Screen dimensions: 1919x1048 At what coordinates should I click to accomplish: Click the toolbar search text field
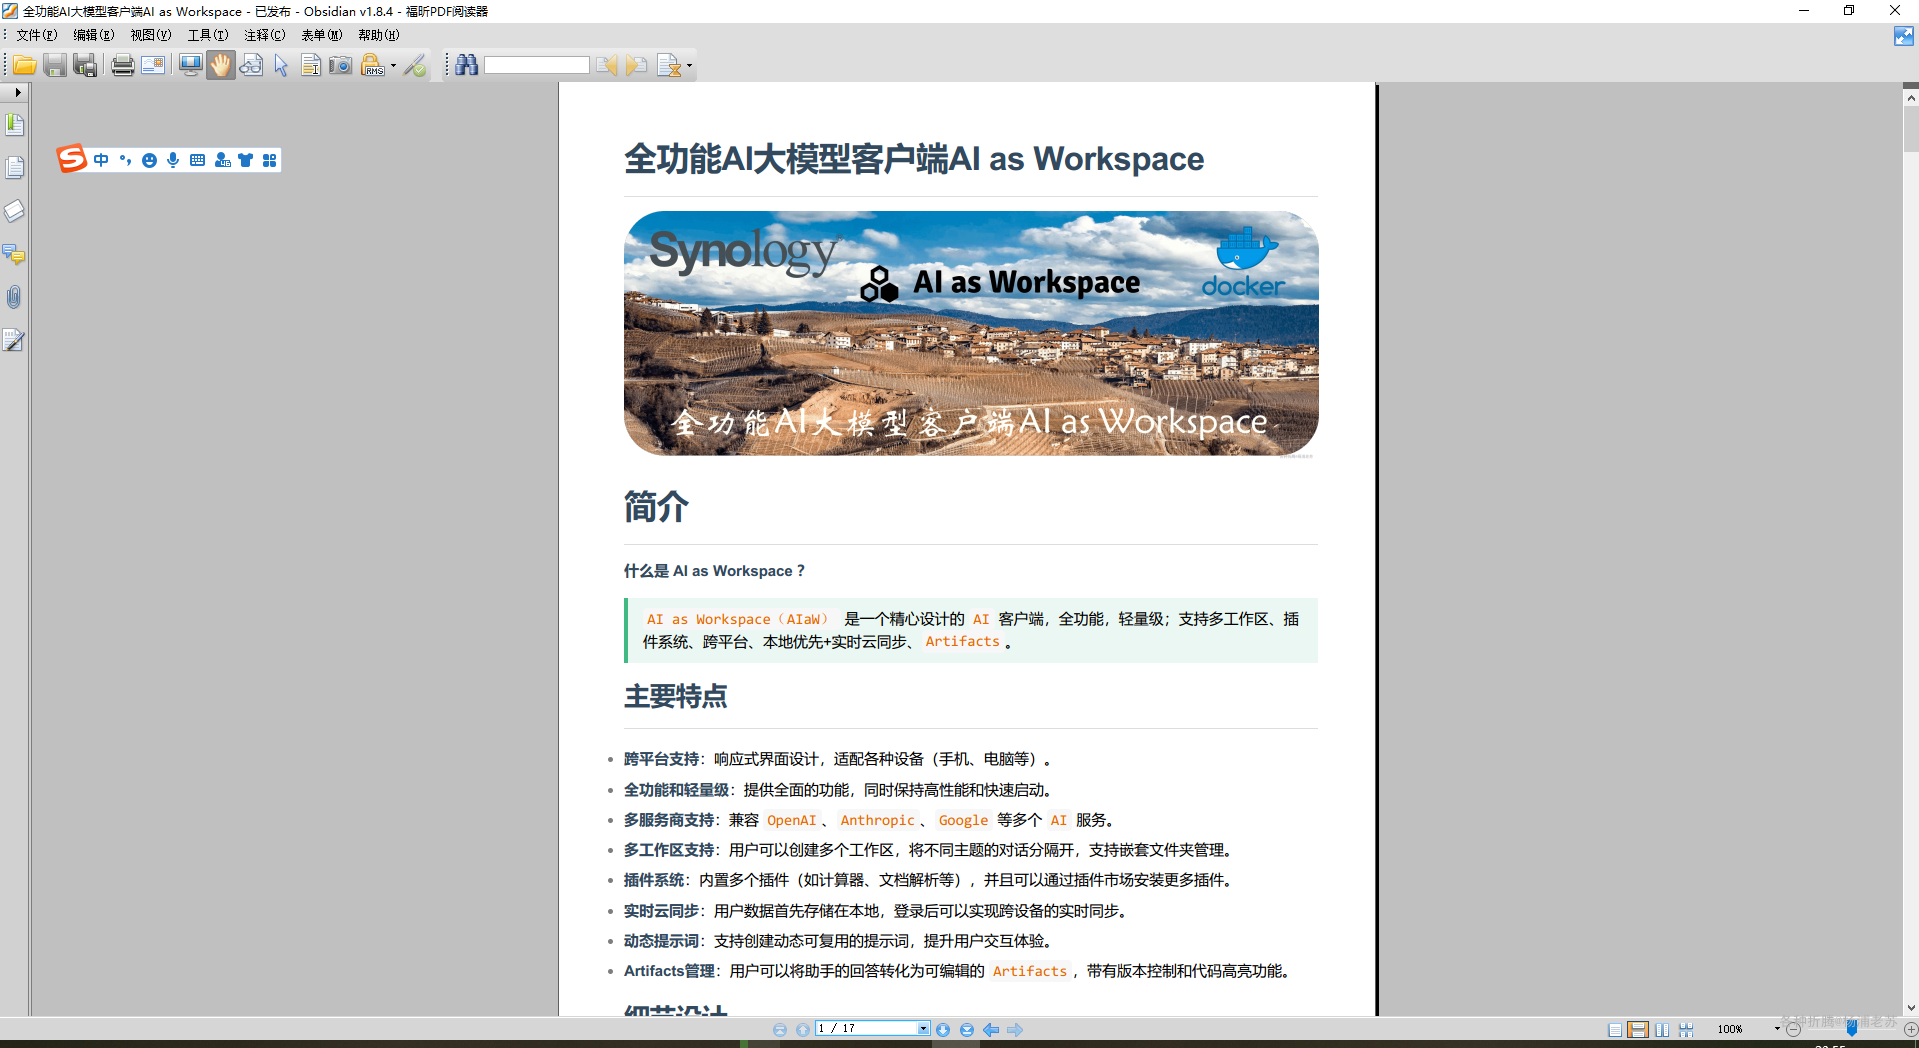pos(537,66)
